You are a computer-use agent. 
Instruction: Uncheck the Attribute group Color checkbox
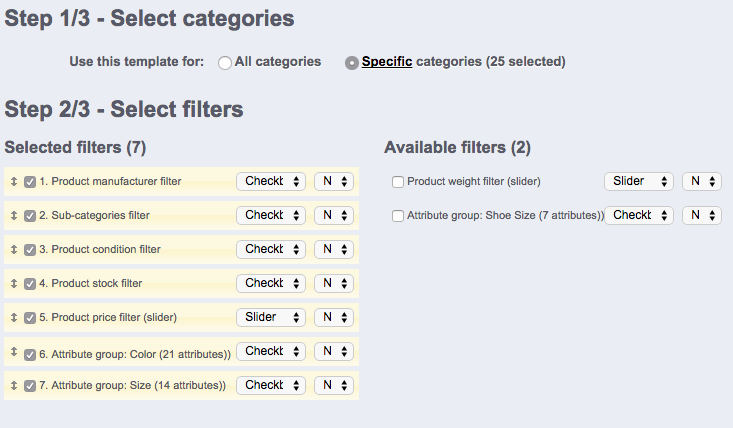[30, 353]
